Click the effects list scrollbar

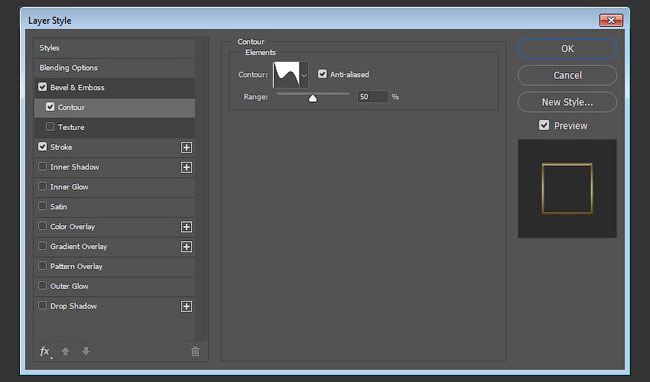click(x=202, y=190)
